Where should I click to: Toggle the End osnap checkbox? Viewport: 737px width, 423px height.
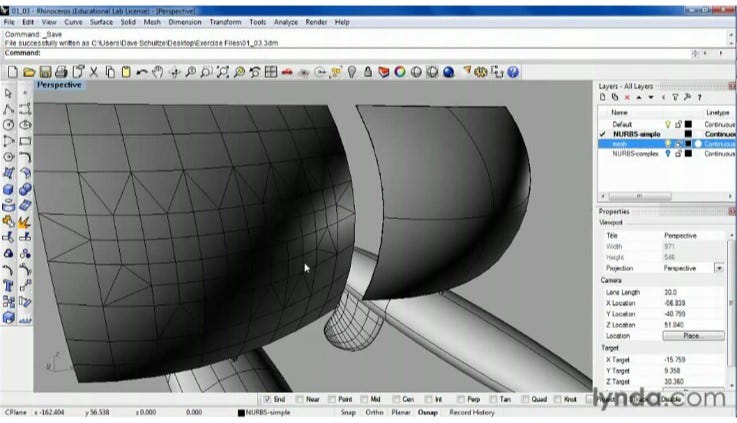tap(268, 397)
